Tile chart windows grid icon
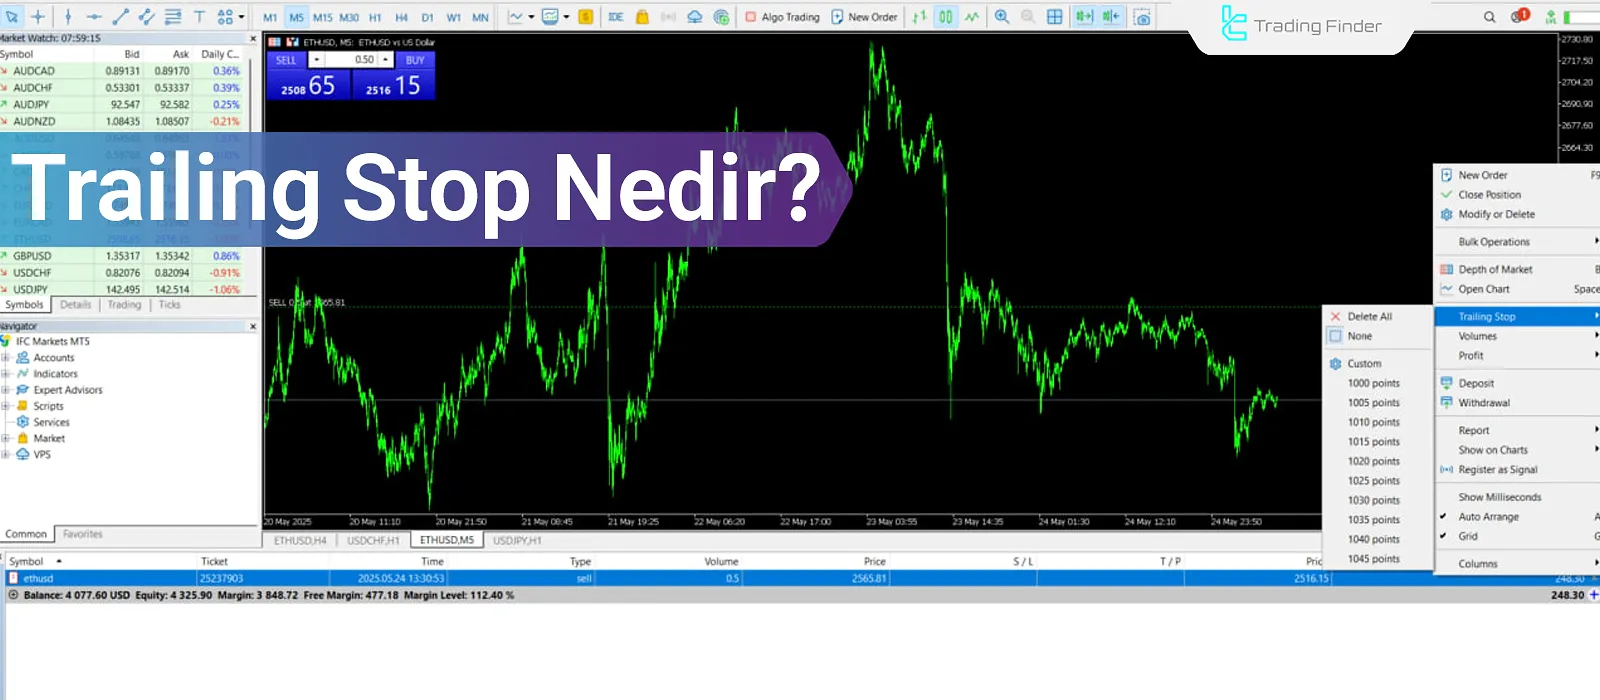The width and height of the screenshot is (1600, 700). 1054,16
